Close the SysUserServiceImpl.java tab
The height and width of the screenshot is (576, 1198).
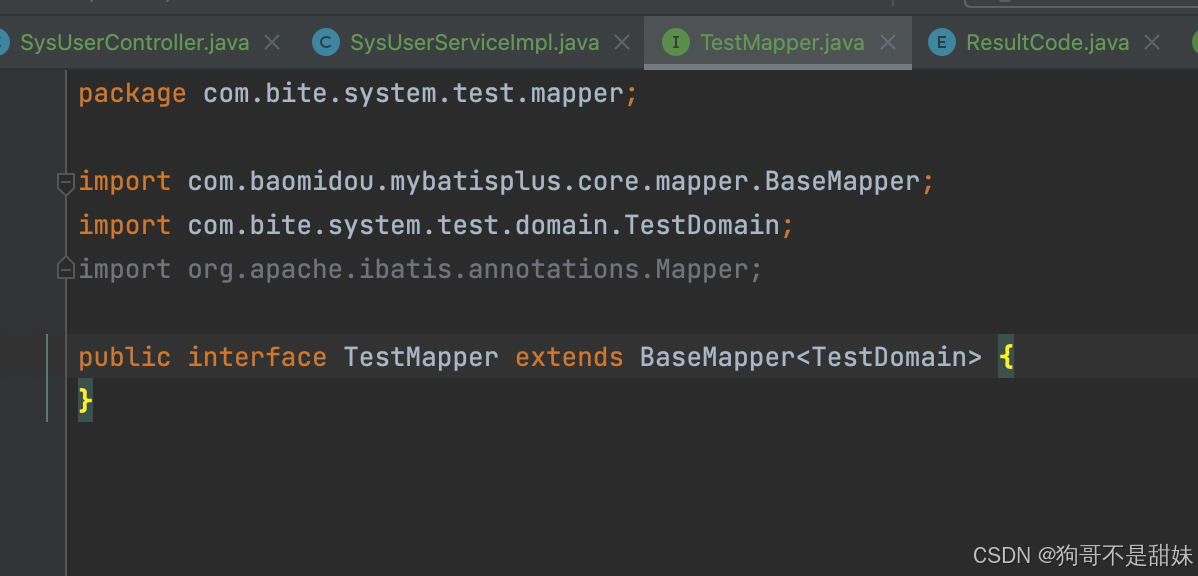point(622,43)
